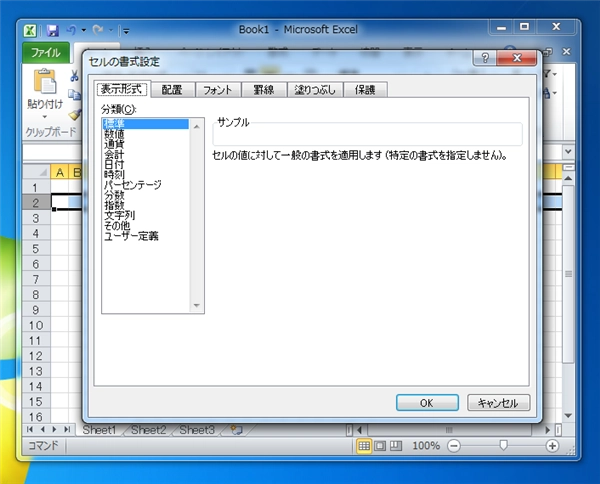
Task: Open the ファイル tab
Action: tap(46, 53)
